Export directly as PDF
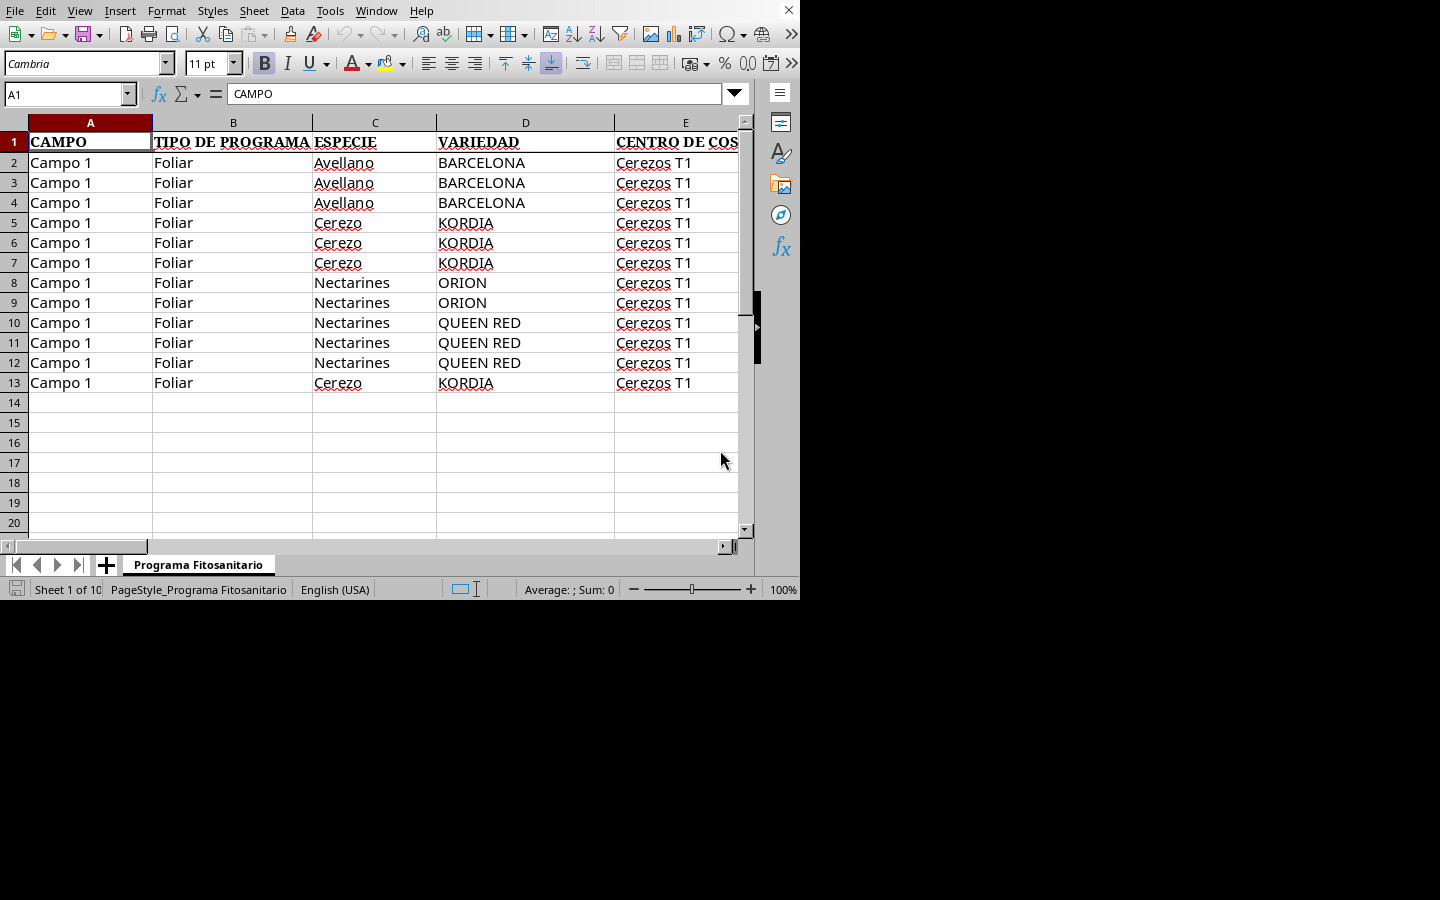 point(126,34)
